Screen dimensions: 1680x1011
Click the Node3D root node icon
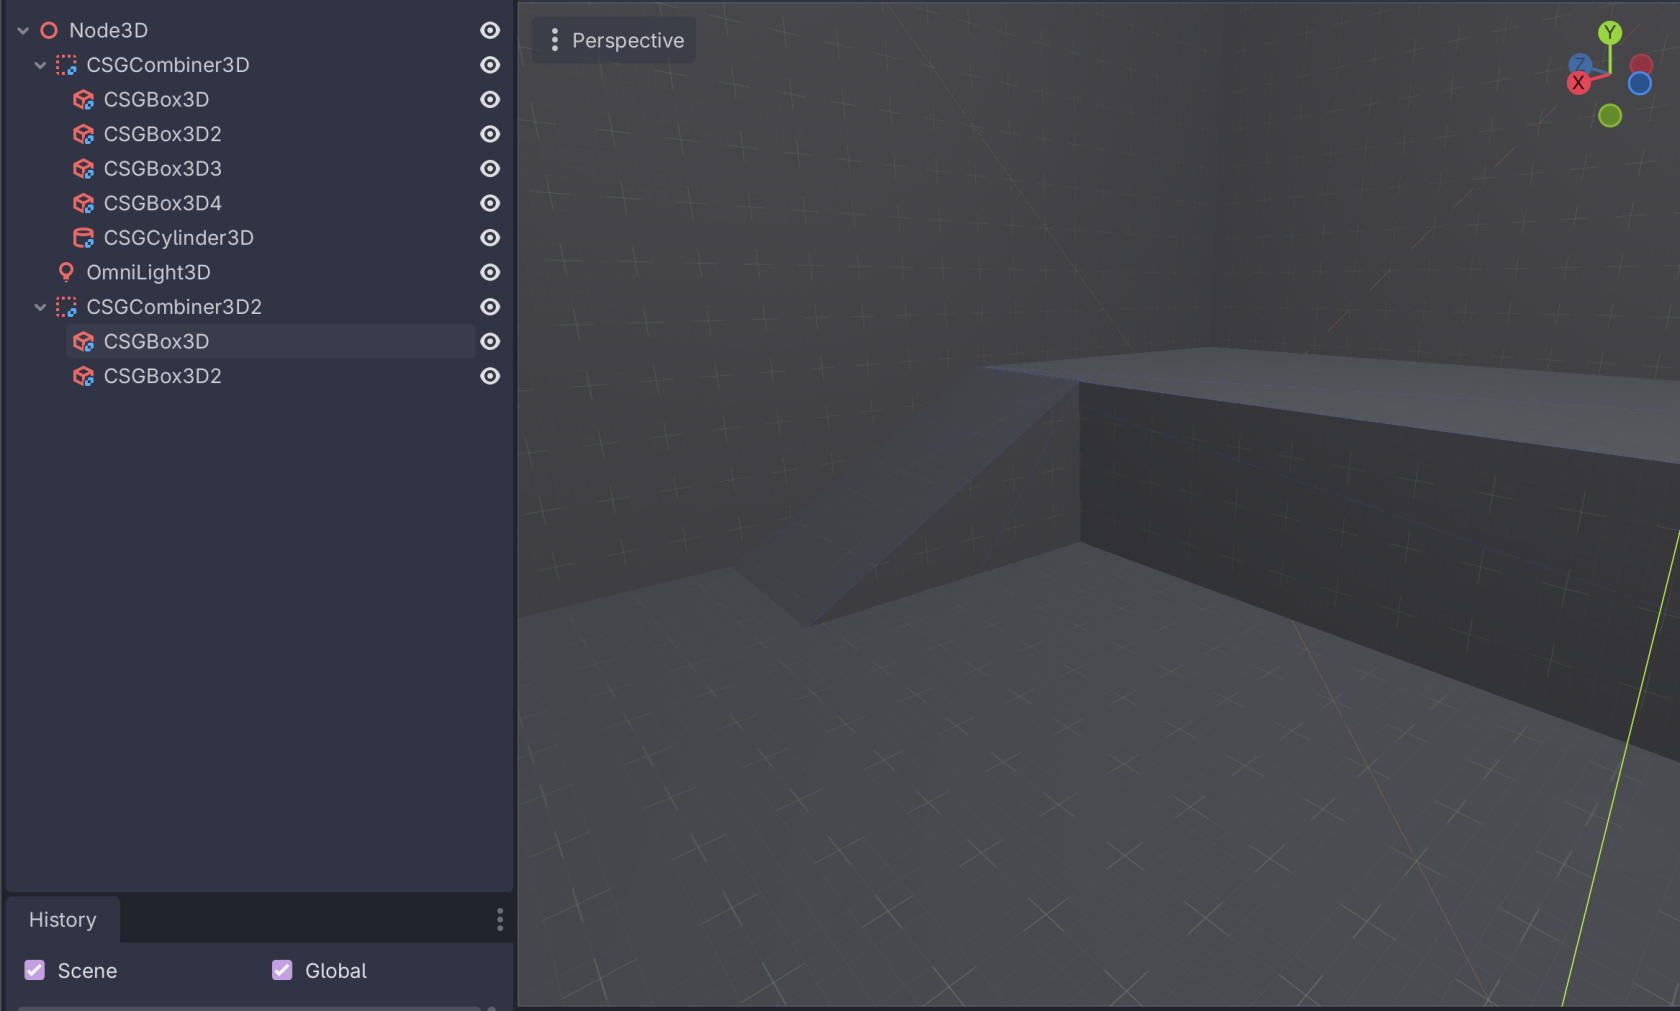coord(47,30)
